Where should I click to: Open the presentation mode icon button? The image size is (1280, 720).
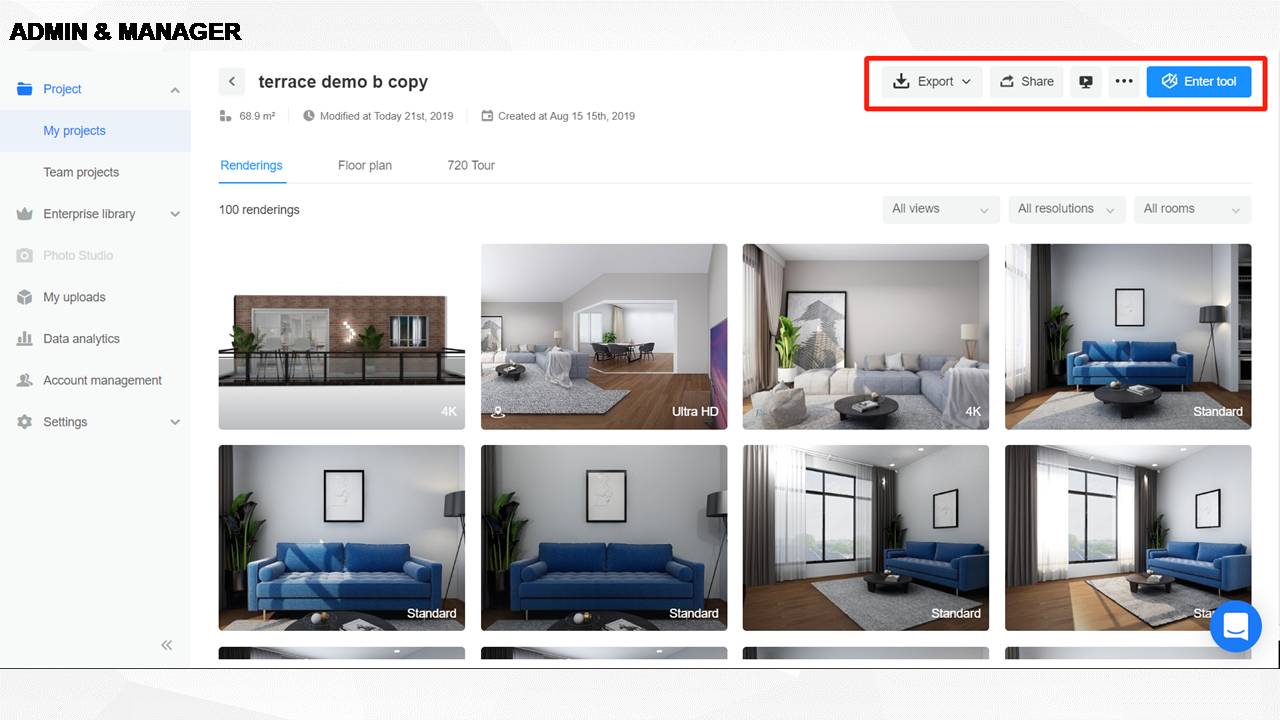[x=1085, y=82]
